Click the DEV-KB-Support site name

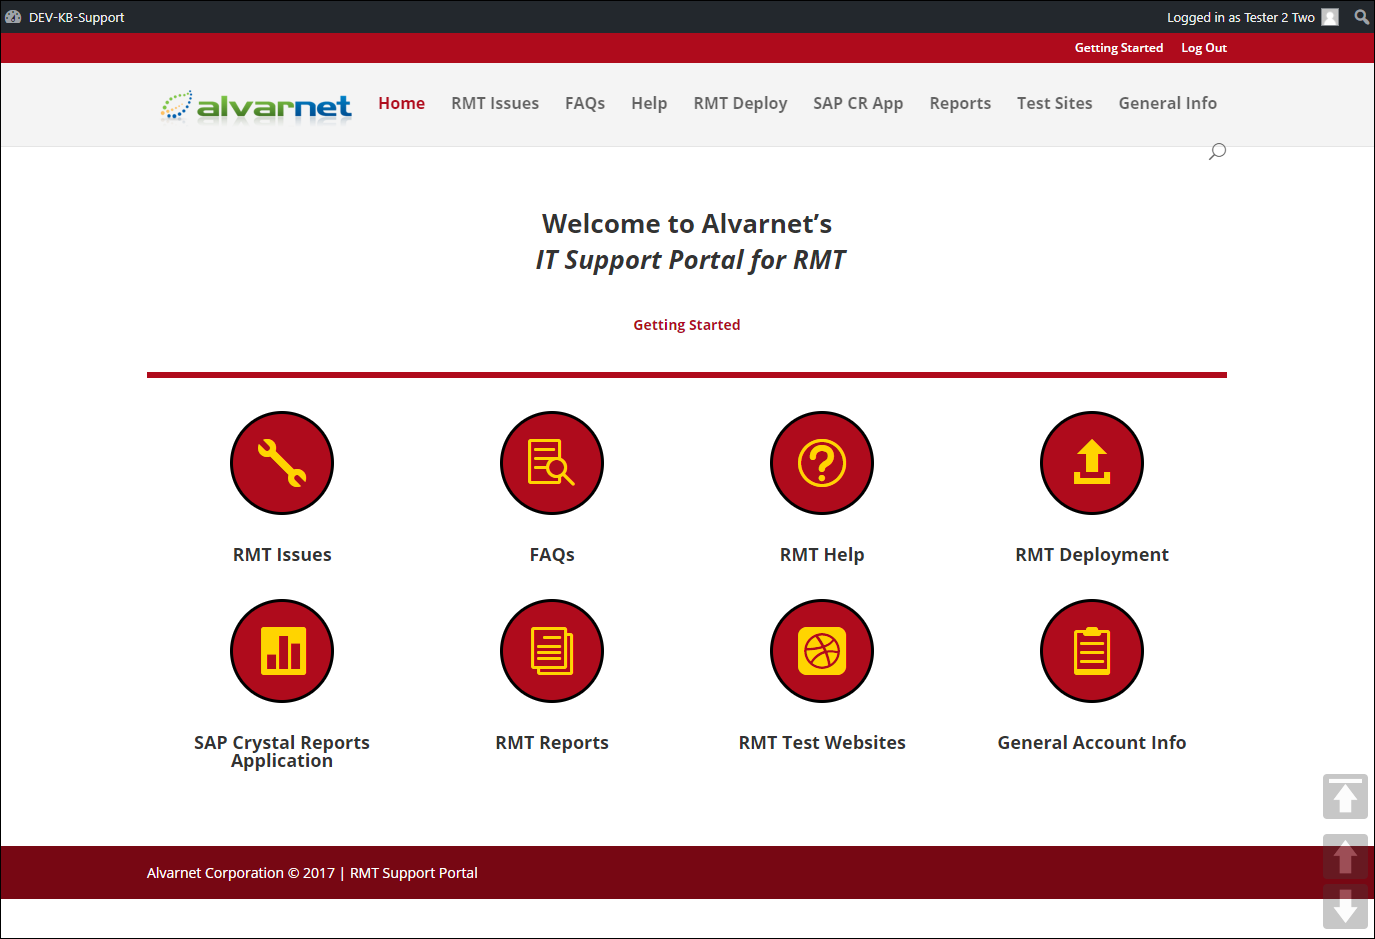pyautogui.click(x=77, y=17)
